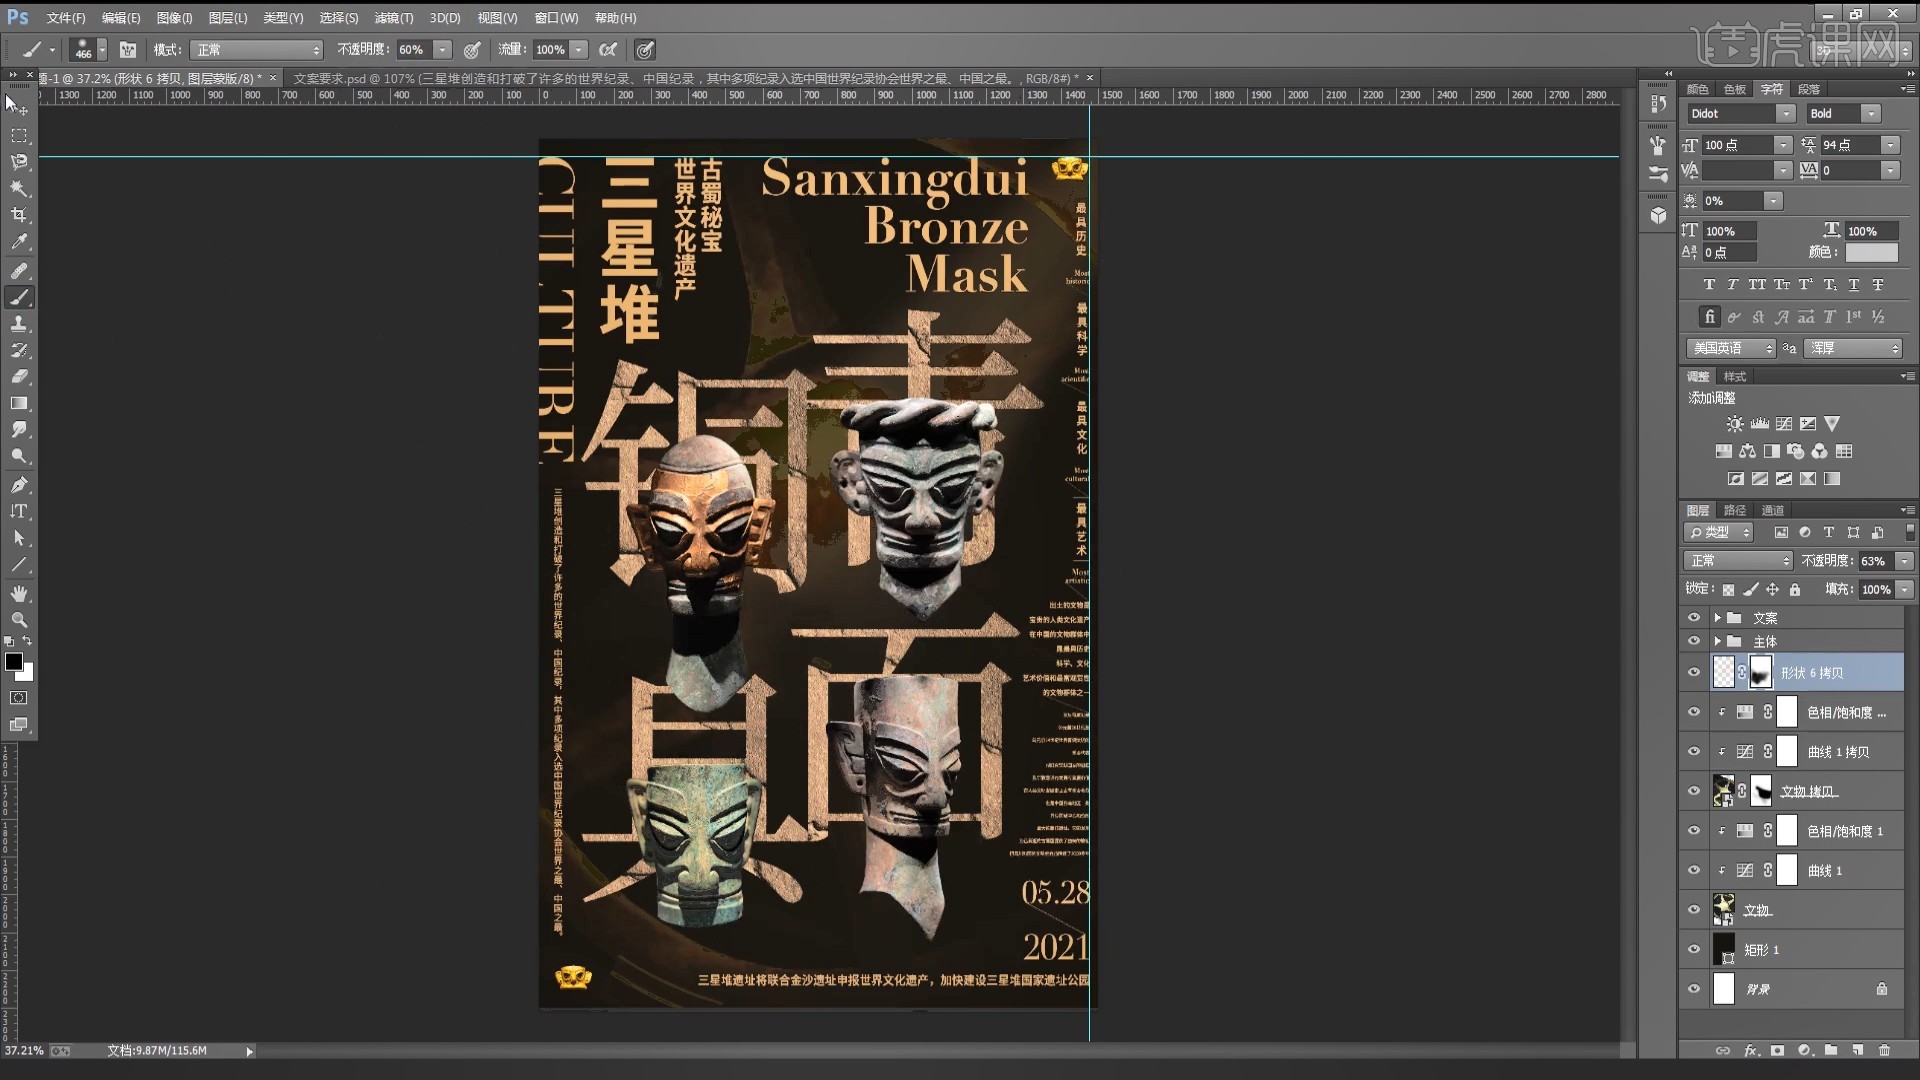Hide the 矩形 1 layer
This screenshot has height=1080, width=1920.
pos(1694,949)
